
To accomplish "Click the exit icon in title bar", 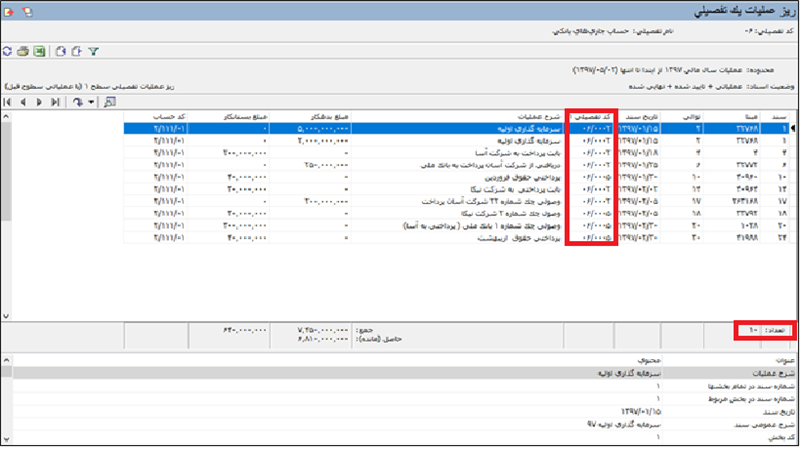I will [x=9, y=11].
